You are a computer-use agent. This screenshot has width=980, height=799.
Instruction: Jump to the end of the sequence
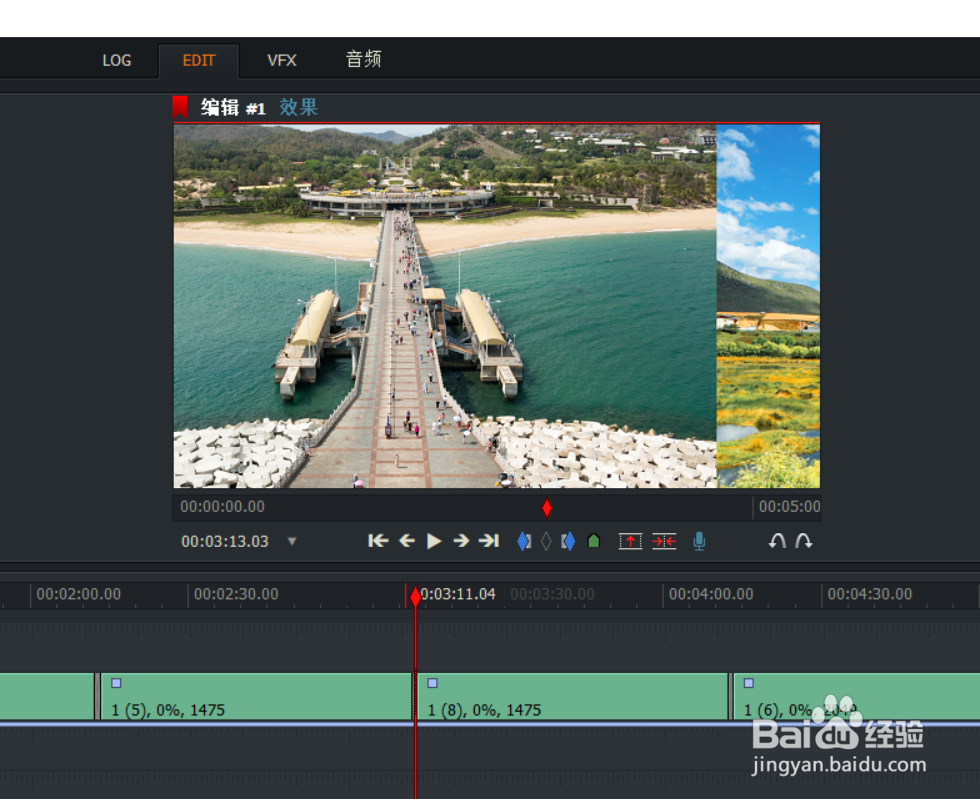489,540
